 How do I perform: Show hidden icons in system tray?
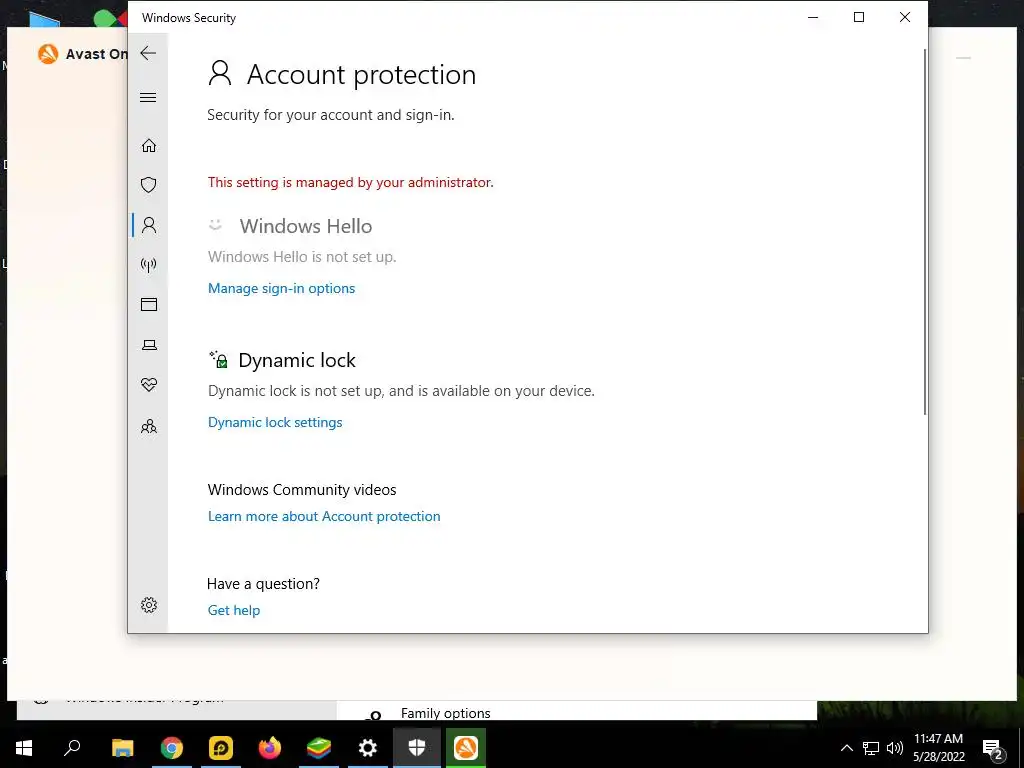[x=846, y=748]
